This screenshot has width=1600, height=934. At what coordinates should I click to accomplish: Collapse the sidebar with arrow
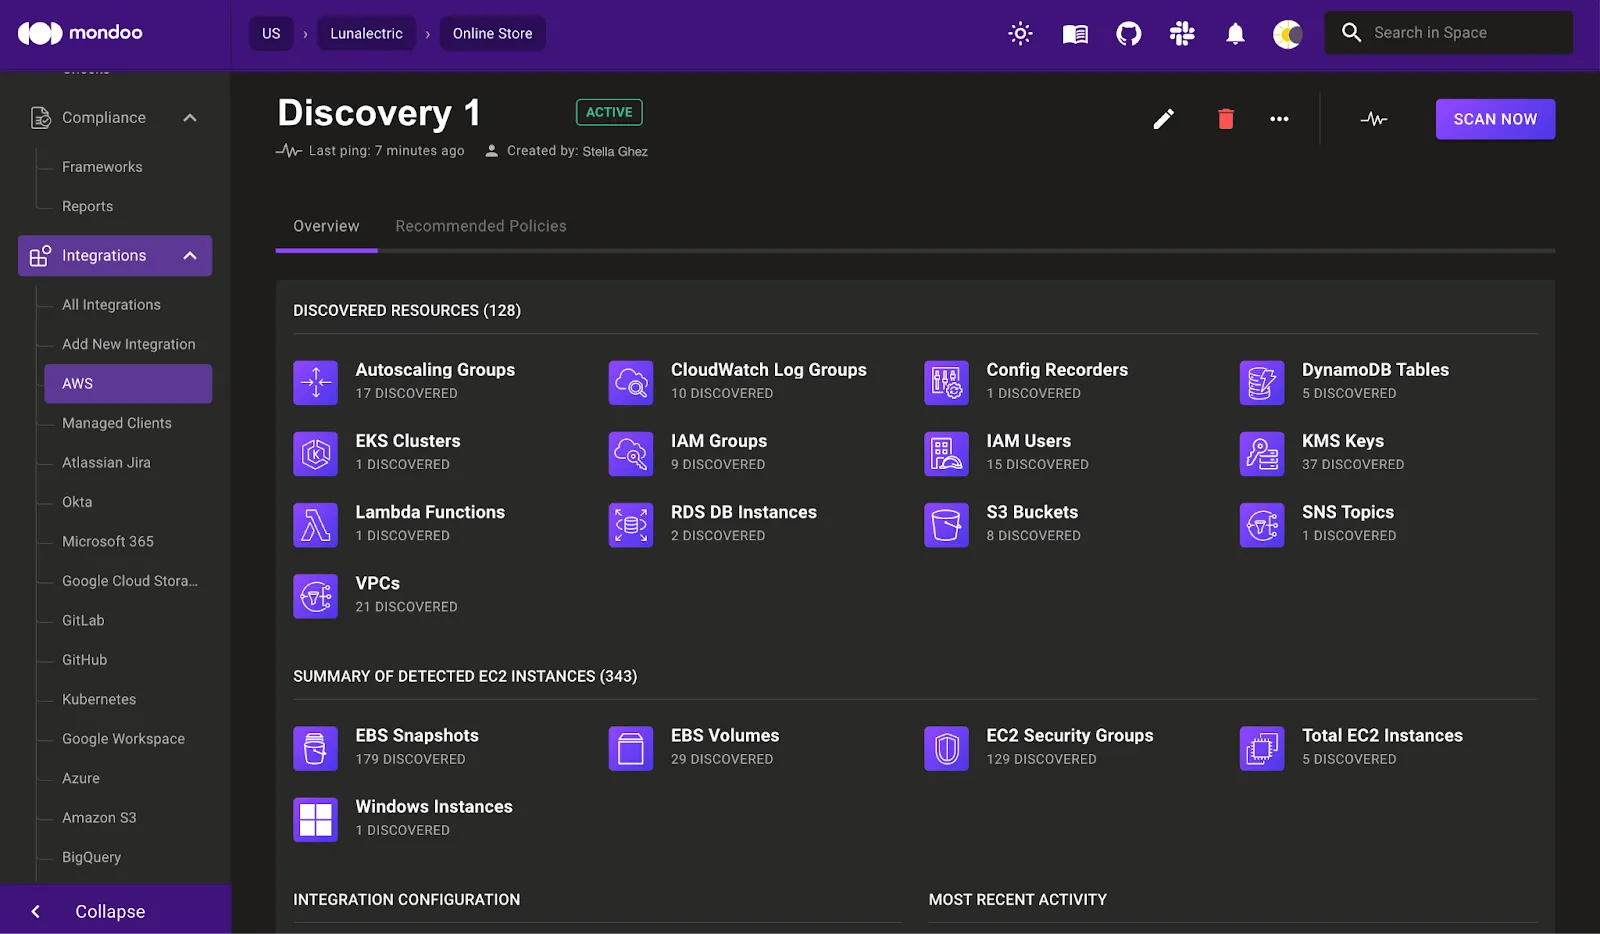36,911
